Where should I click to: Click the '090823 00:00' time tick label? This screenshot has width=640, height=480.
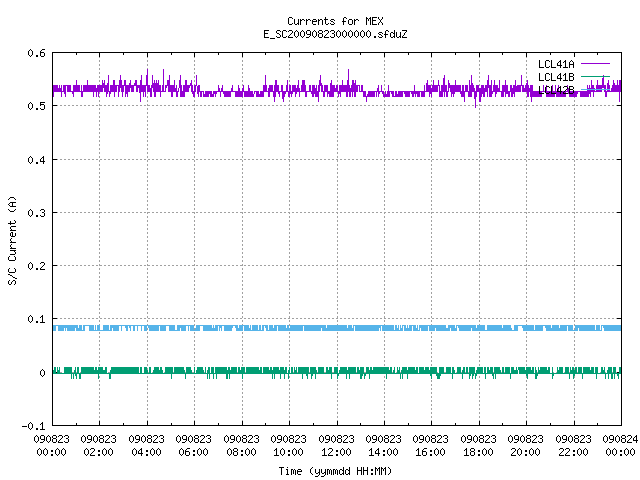pos(51,446)
